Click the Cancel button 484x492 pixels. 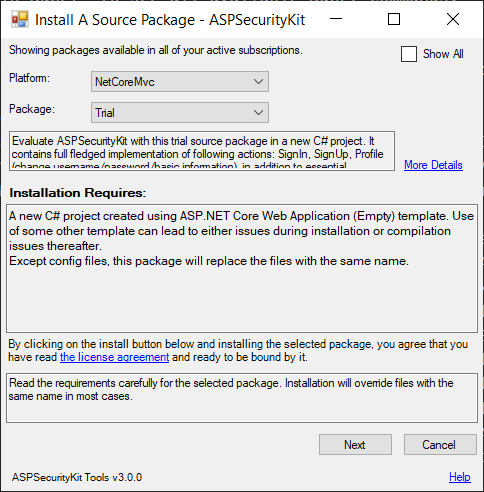click(x=440, y=445)
